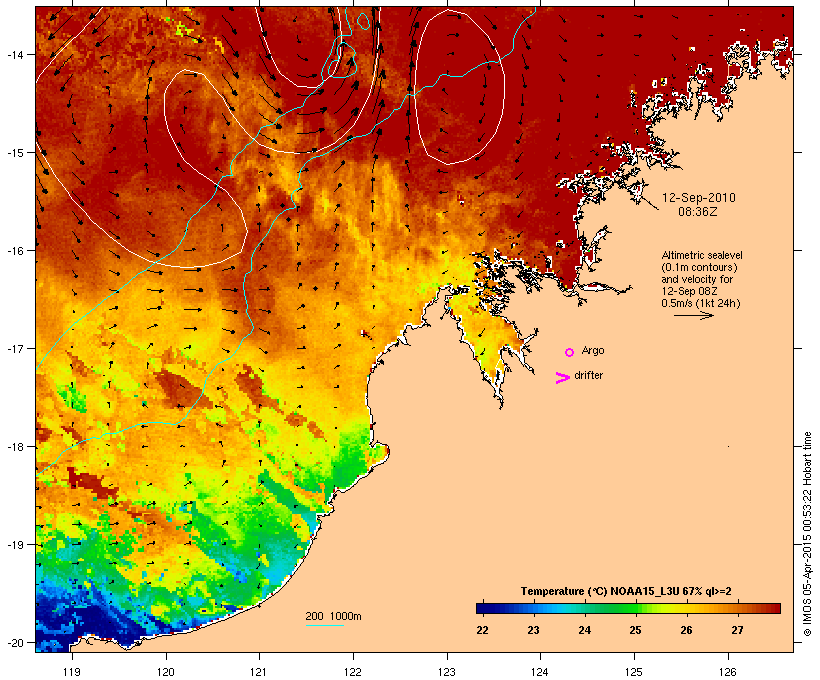Screen dimensions: 820x680
Task: Click the '(0.1m contours)' text line
Action: (x=699, y=267)
